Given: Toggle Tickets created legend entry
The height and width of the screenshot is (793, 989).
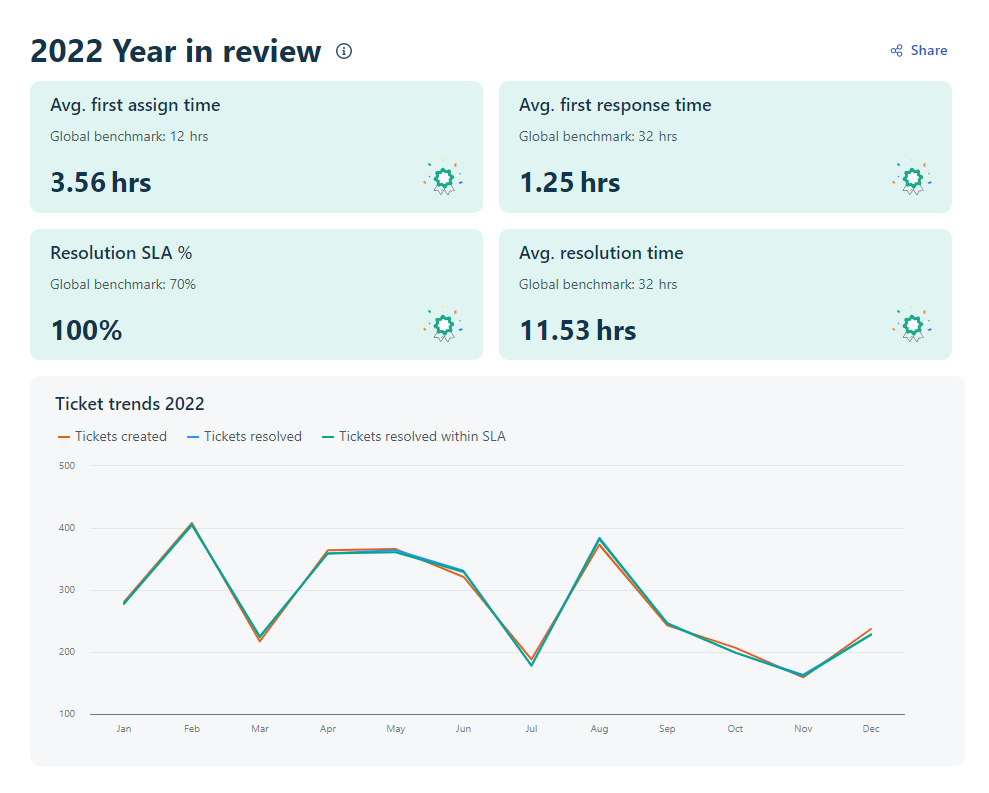Looking at the screenshot, I should [x=112, y=437].
